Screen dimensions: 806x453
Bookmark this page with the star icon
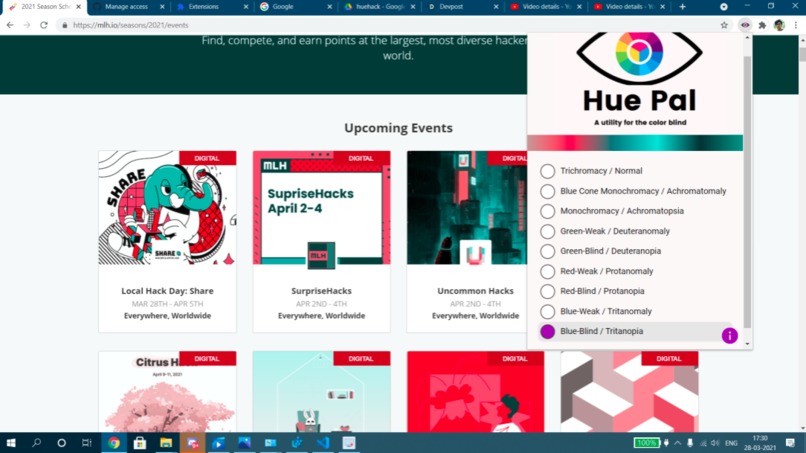pyautogui.click(x=724, y=25)
